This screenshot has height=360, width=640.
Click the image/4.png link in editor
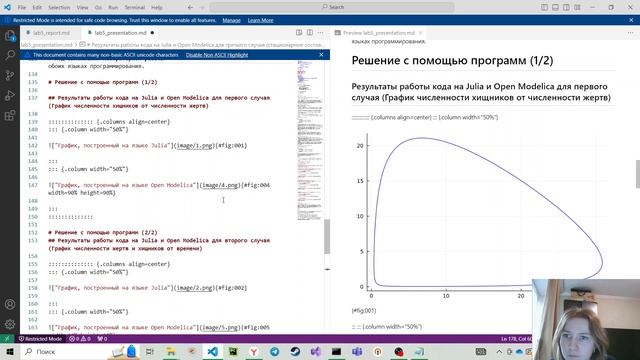pos(220,185)
